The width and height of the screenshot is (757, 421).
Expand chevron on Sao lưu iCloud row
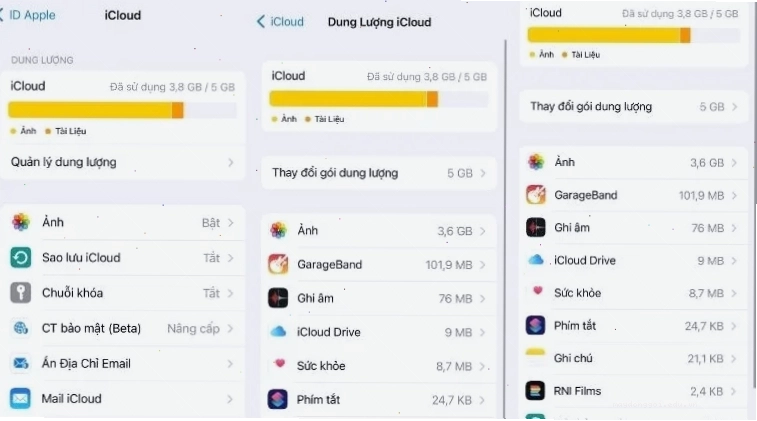tap(231, 258)
